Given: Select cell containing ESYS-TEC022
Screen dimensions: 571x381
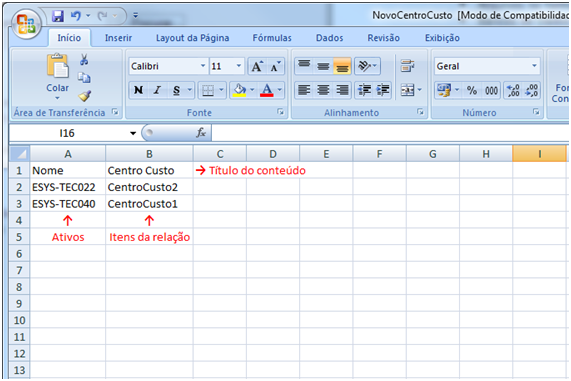Looking at the screenshot, I should click(68, 187).
